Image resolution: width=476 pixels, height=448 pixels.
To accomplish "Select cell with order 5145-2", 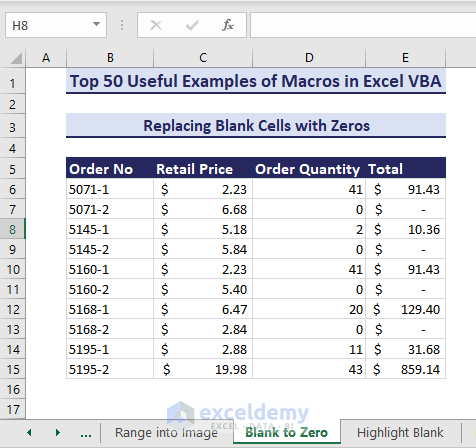I will point(110,249).
